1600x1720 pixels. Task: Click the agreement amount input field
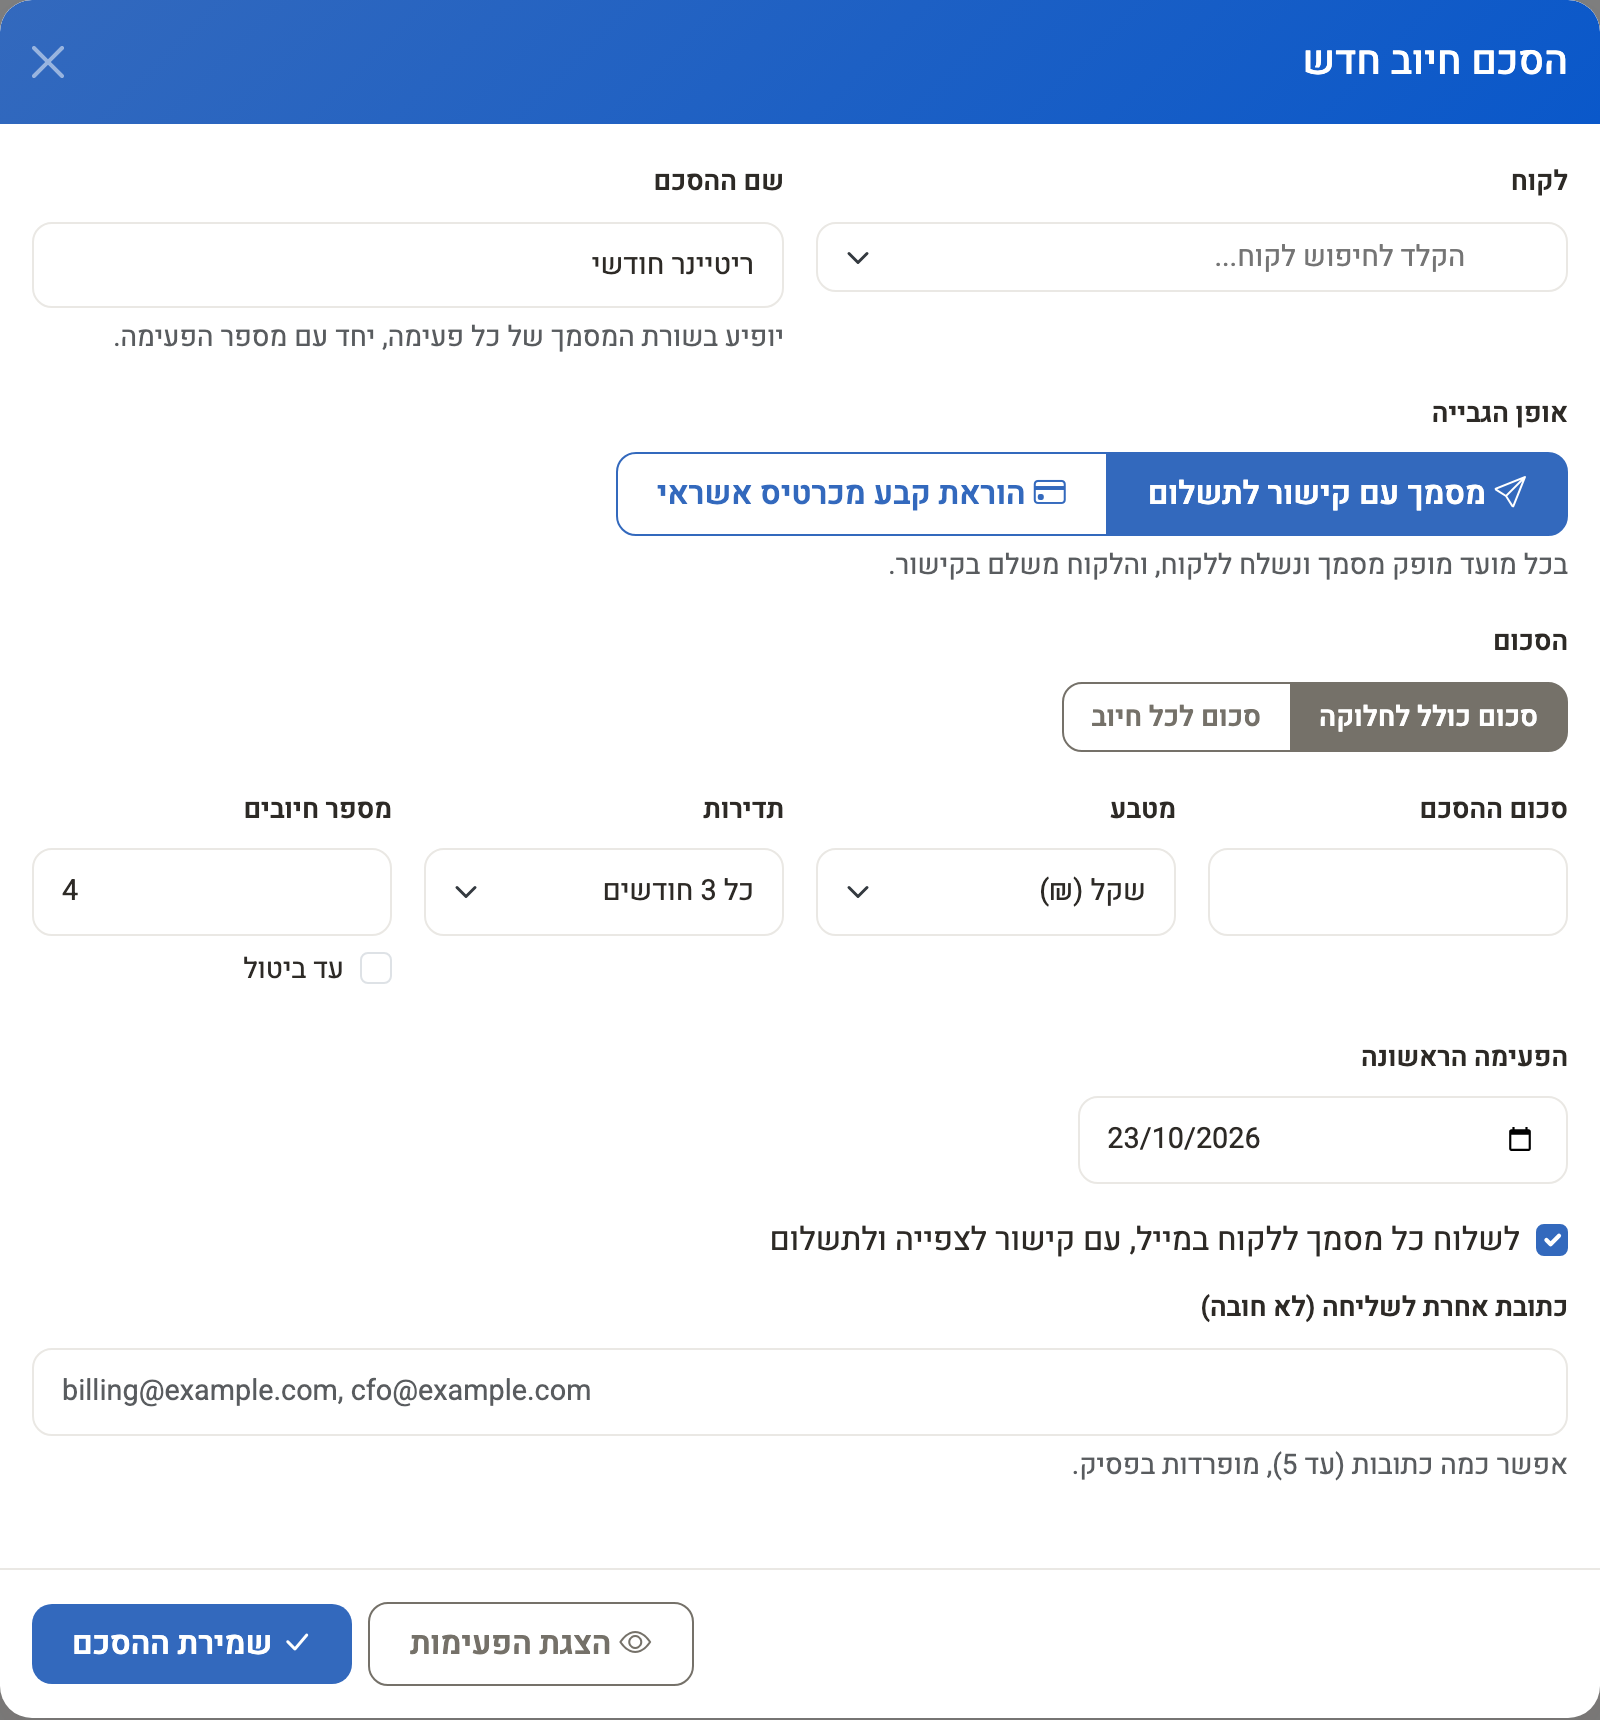1388,892
